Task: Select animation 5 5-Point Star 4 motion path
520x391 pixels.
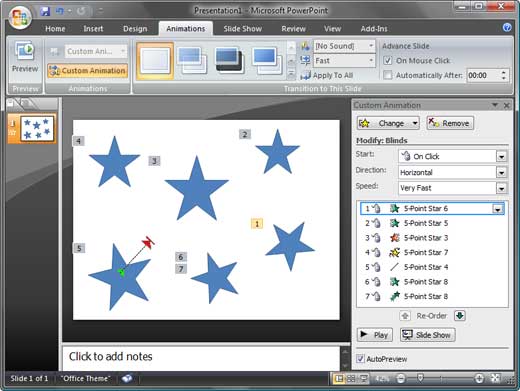Action: (432, 267)
